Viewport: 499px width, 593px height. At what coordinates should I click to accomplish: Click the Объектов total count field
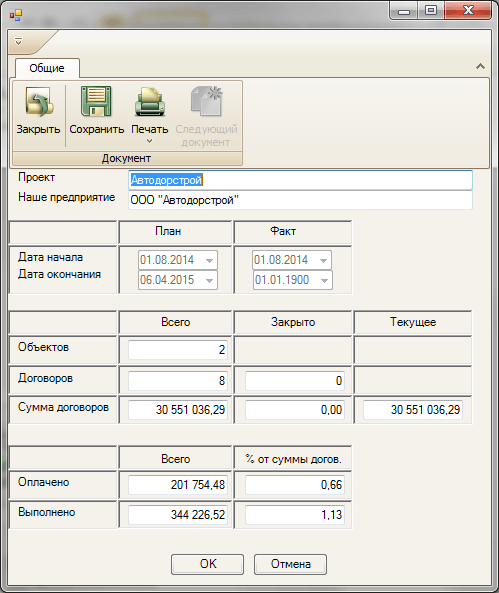click(x=178, y=350)
